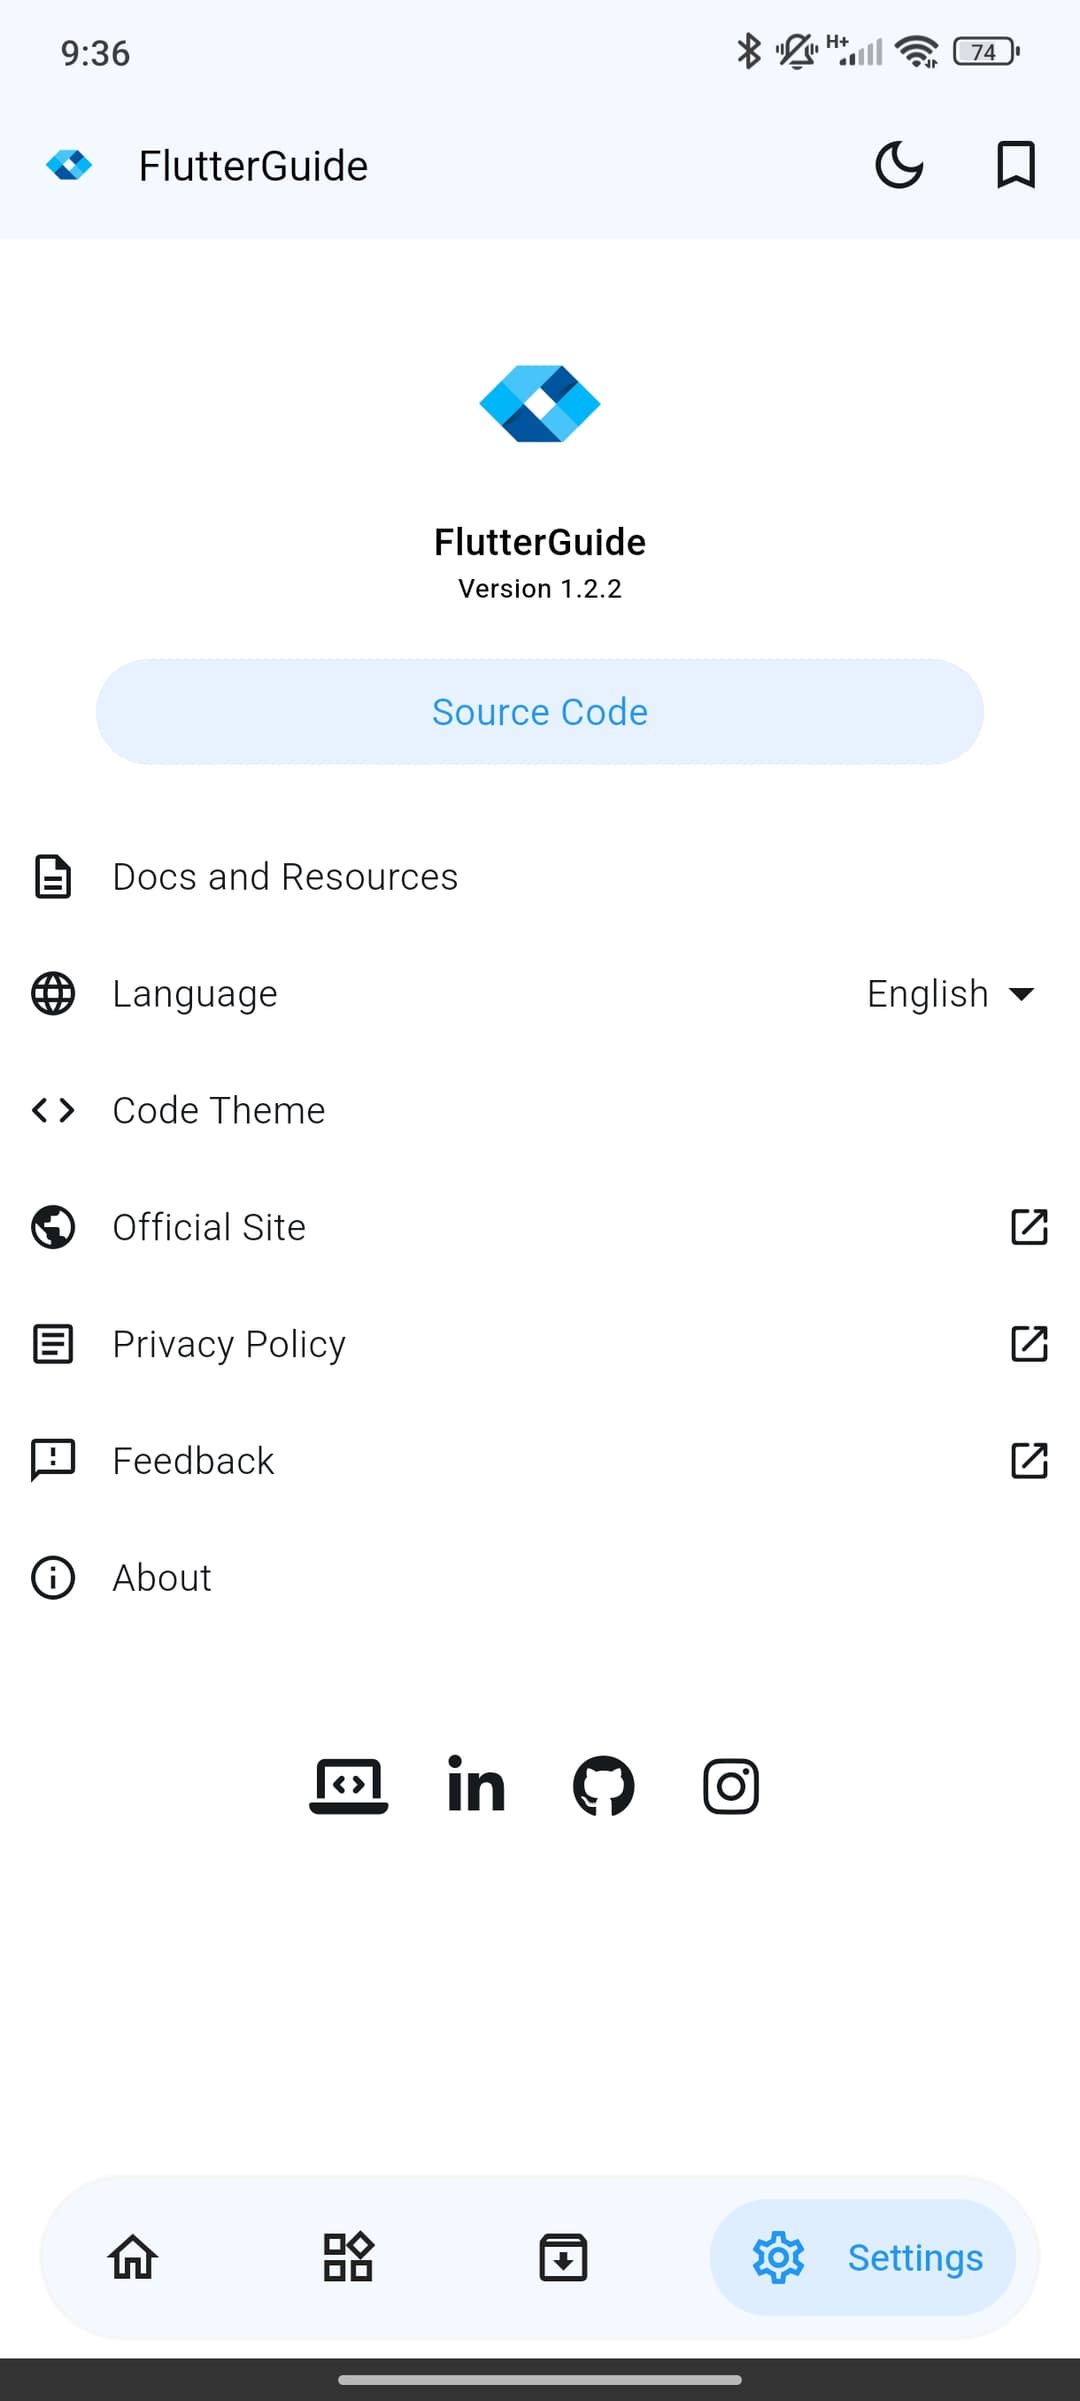The height and width of the screenshot is (2401, 1080).
Task: Open external link icon for Feedback
Action: click(1029, 1461)
